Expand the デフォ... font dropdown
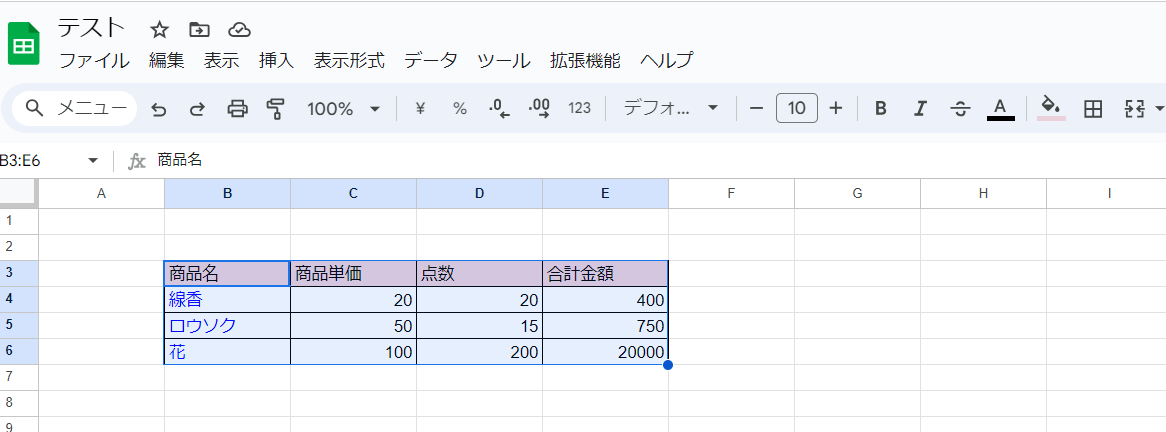The image size is (1166, 432). (x=670, y=109)
